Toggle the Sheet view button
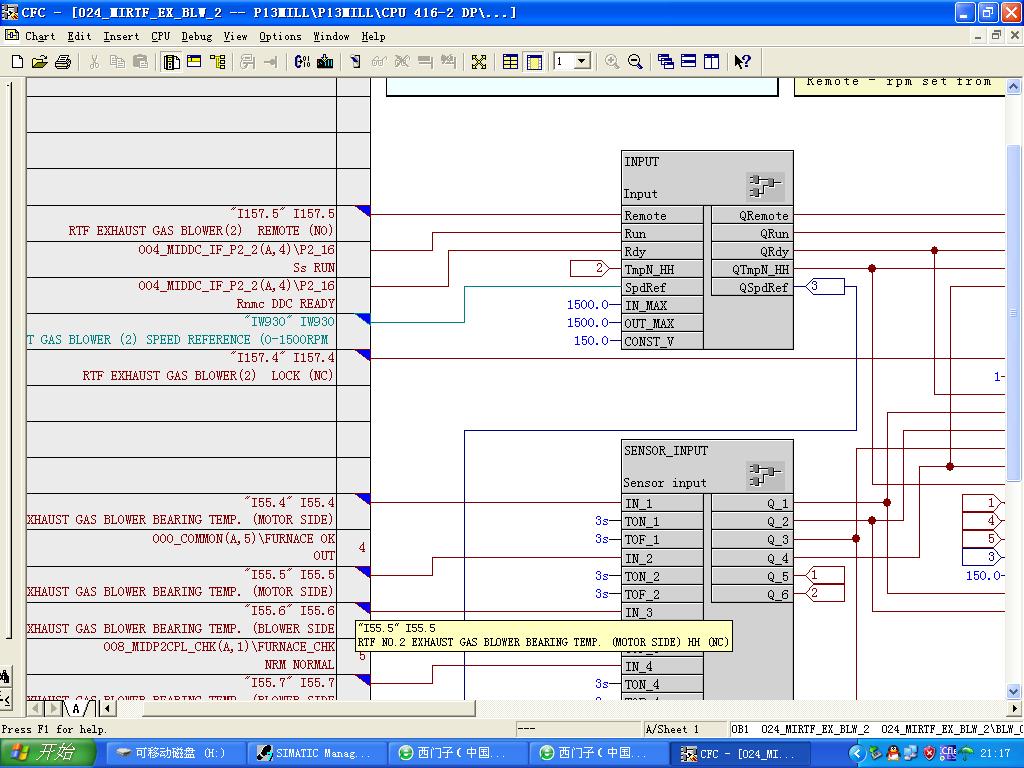 [x=534, y=62]
